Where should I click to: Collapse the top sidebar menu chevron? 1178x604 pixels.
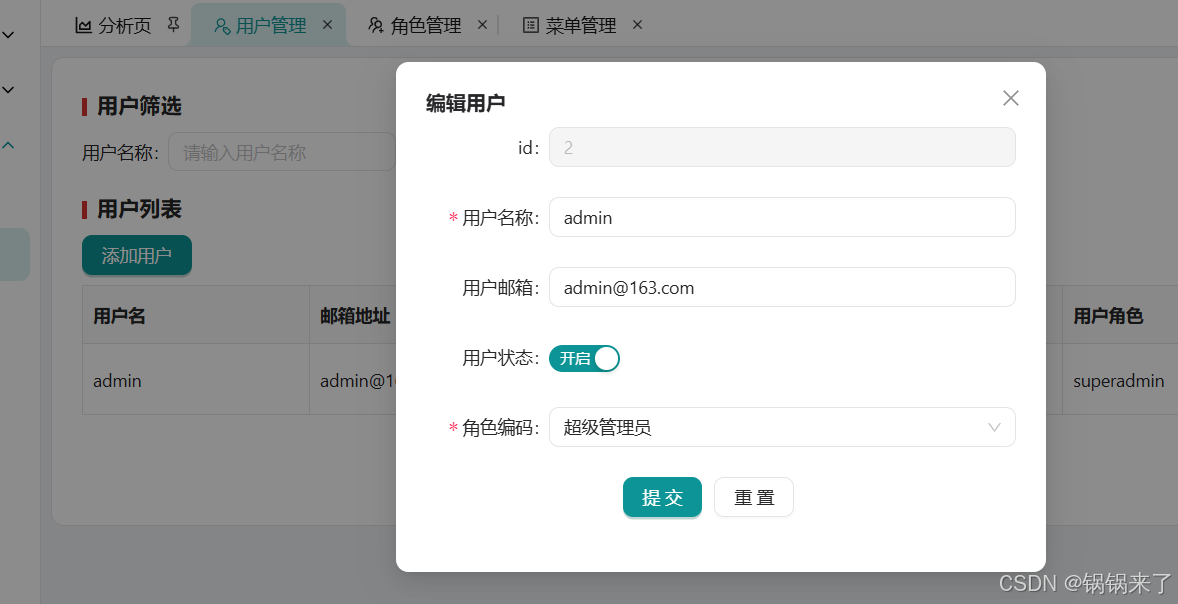click(x=8, y=33)
